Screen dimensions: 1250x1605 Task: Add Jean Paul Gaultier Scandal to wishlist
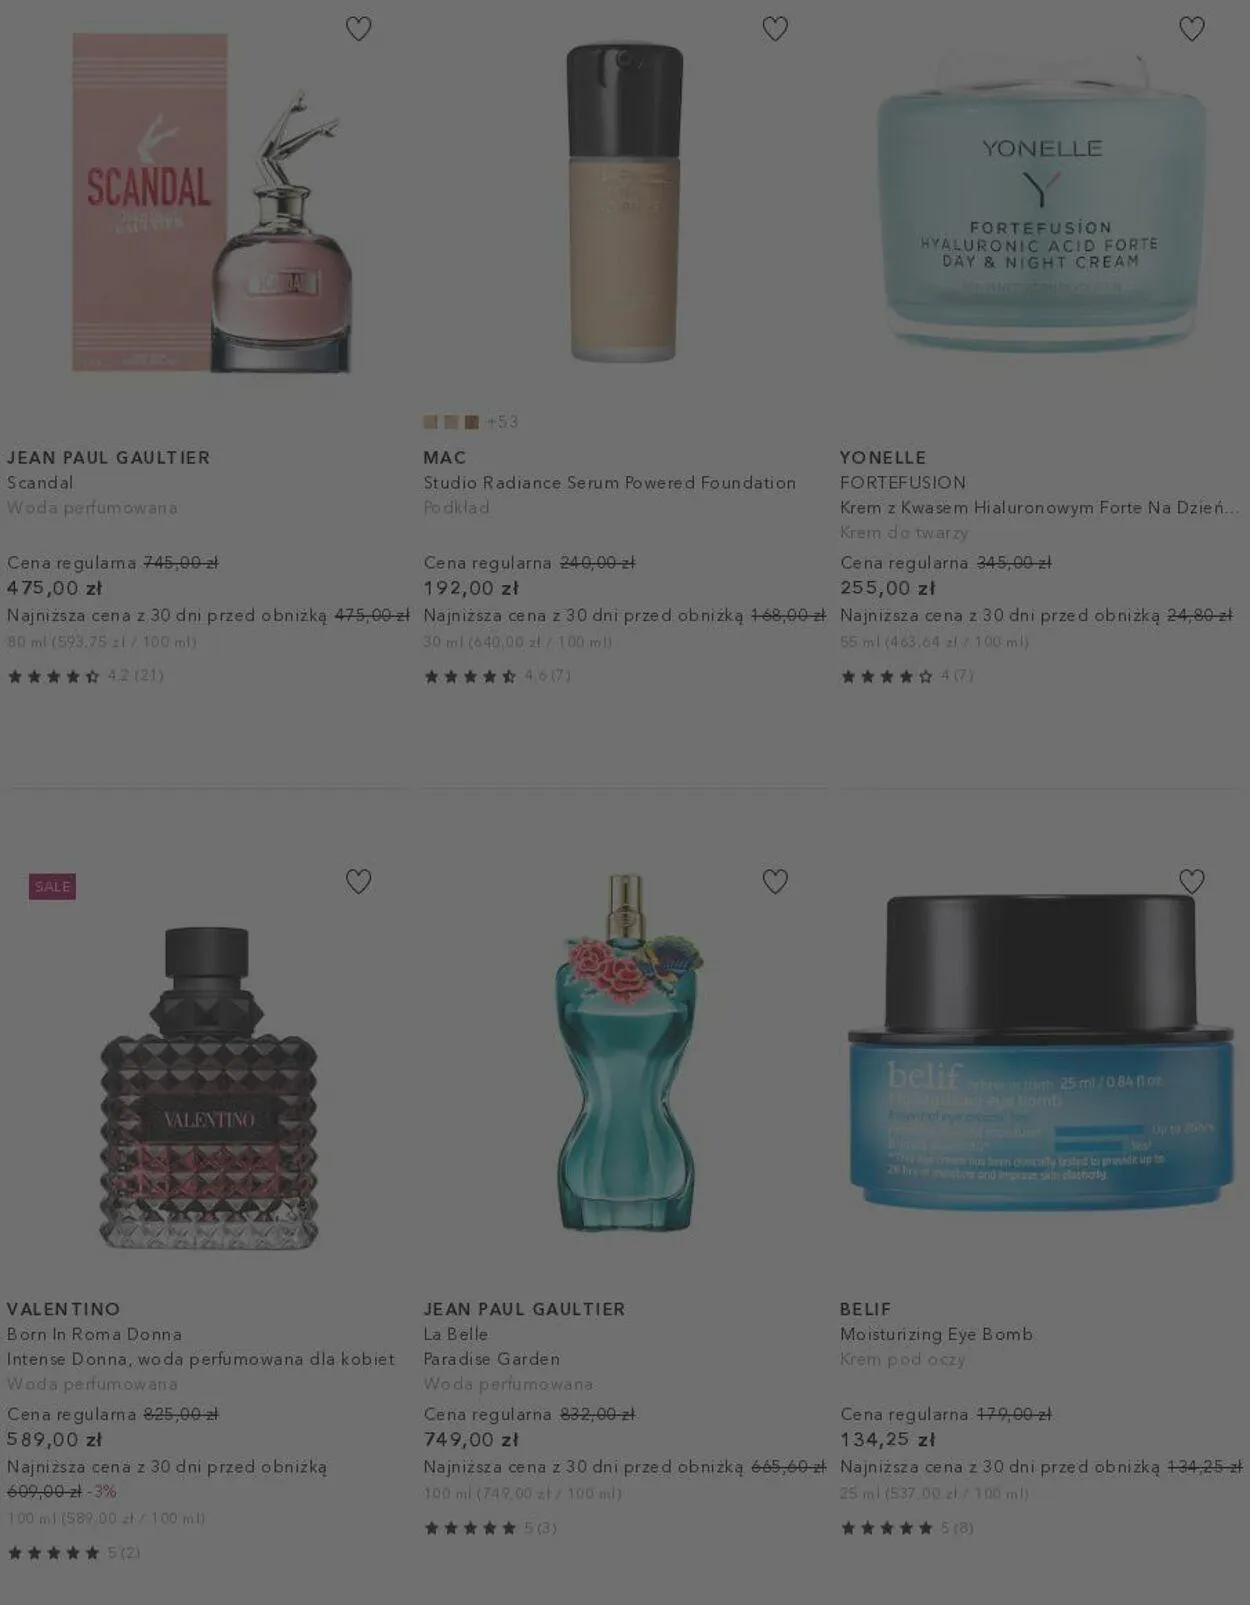358,29
